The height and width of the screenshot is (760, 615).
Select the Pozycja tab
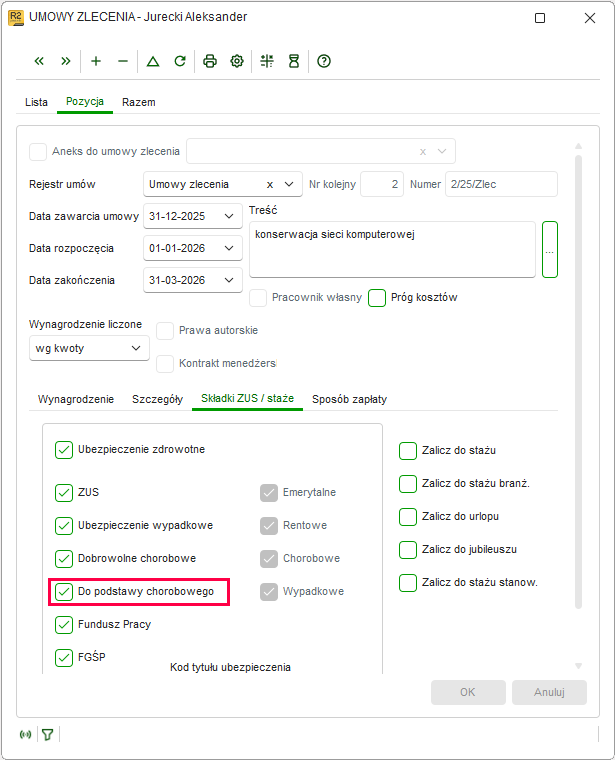[85, 102]
